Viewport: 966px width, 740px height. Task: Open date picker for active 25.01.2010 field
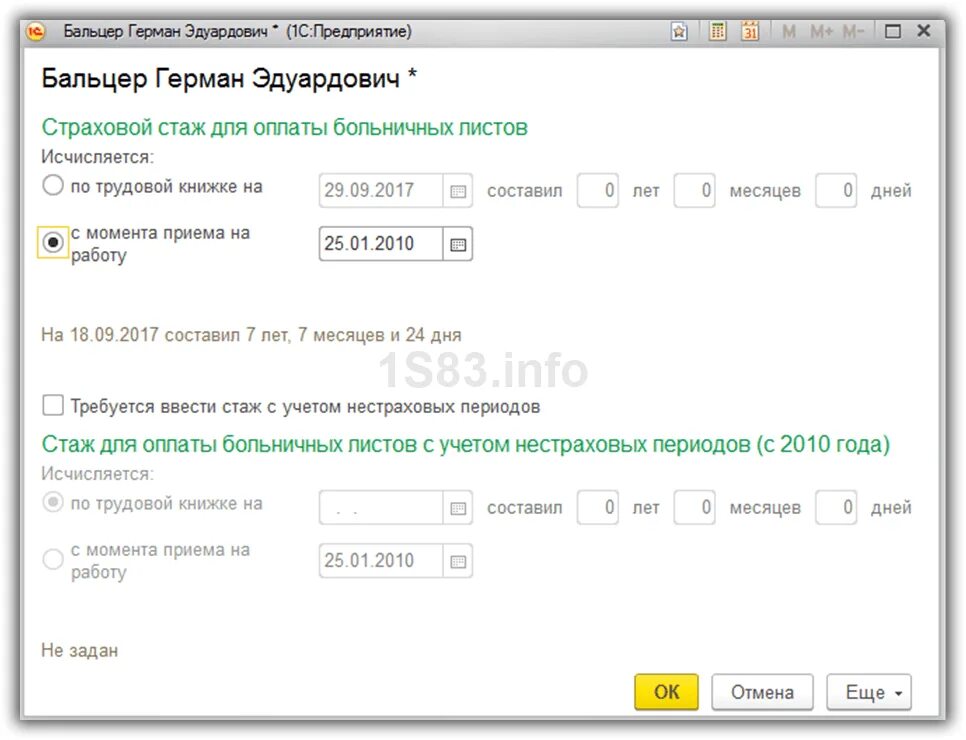pos(458,244)
